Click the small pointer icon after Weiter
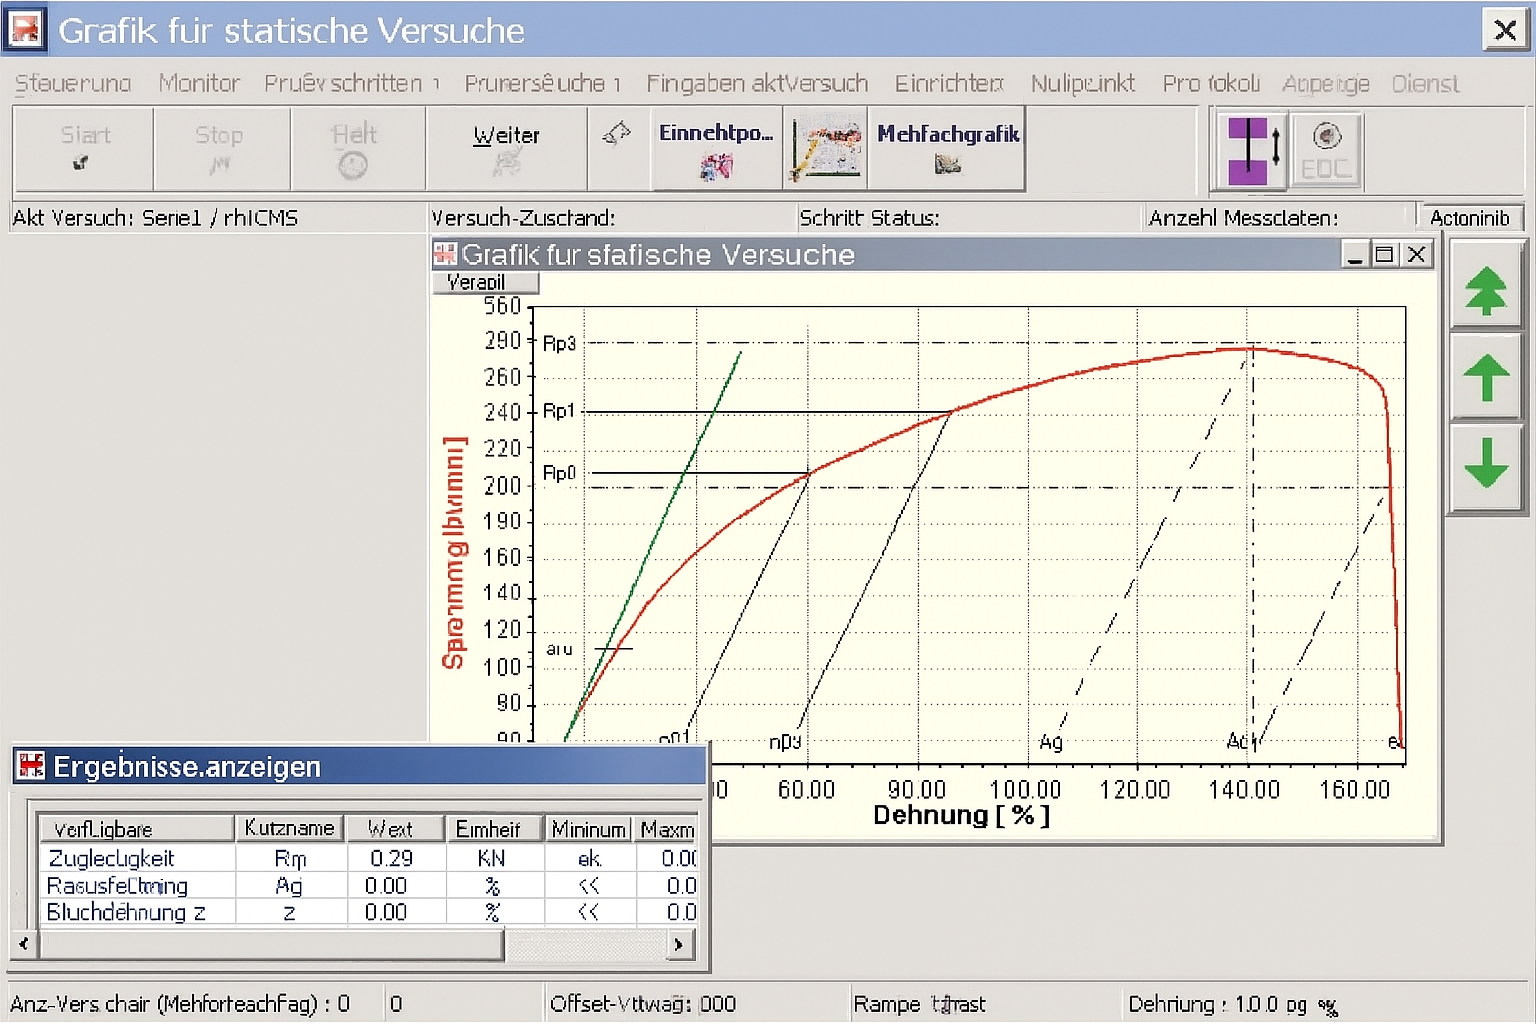This screenshot has height=1024, width=1536. pyautogui.click(x=617, y=134)
